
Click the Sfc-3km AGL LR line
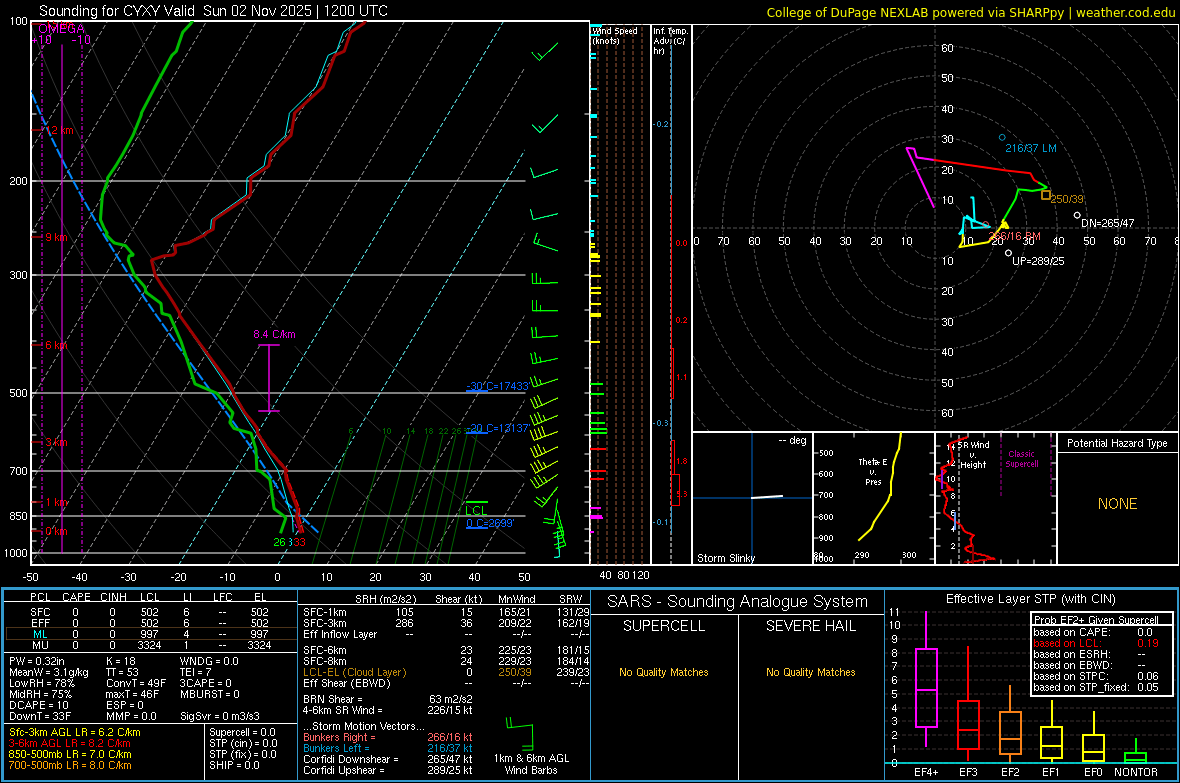pos(75,732)
